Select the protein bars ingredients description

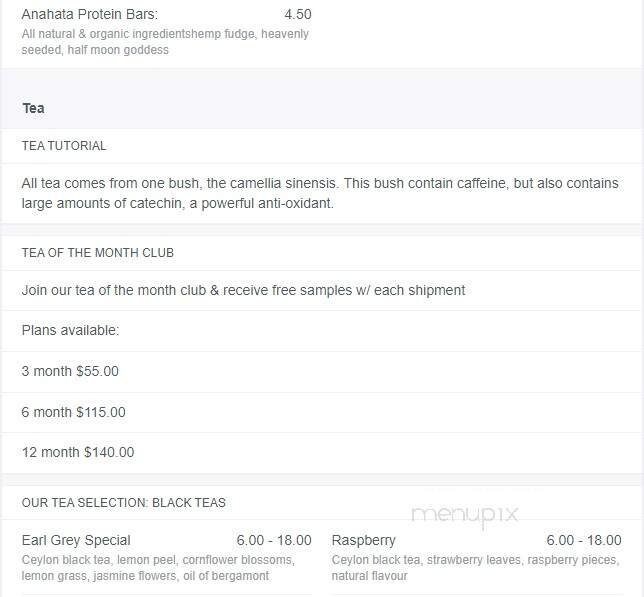165,42
